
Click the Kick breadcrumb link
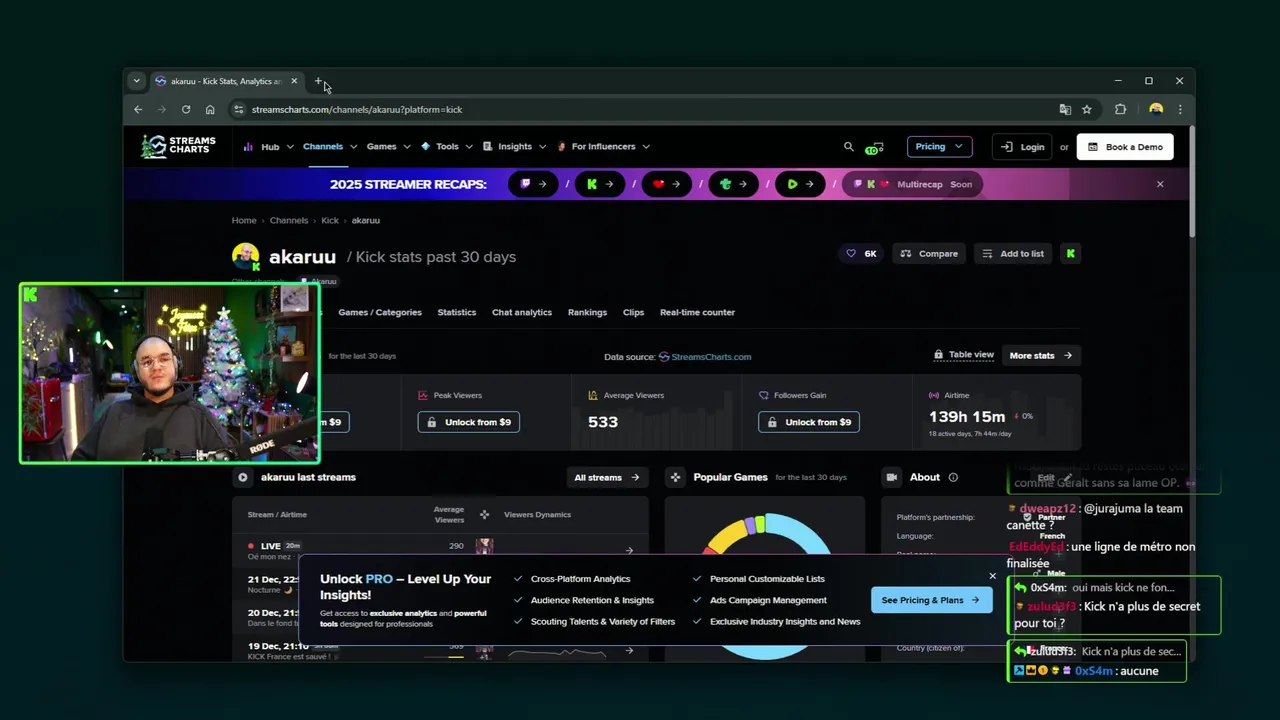[x=330, y=220]
